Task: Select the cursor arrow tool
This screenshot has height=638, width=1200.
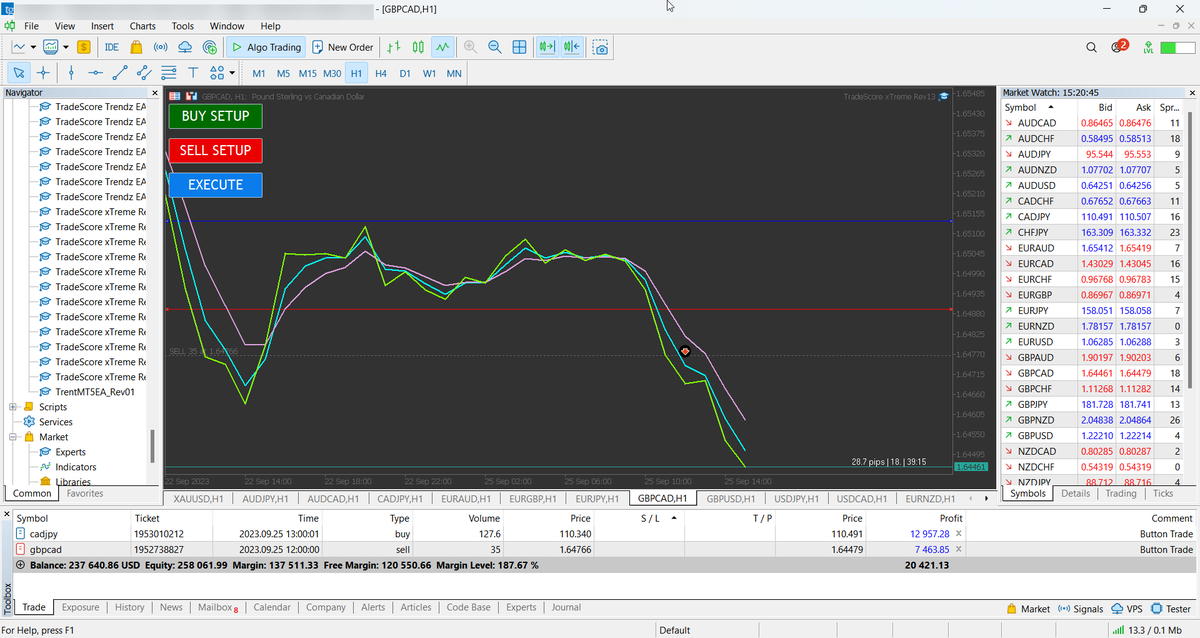Action: (19, 72)
